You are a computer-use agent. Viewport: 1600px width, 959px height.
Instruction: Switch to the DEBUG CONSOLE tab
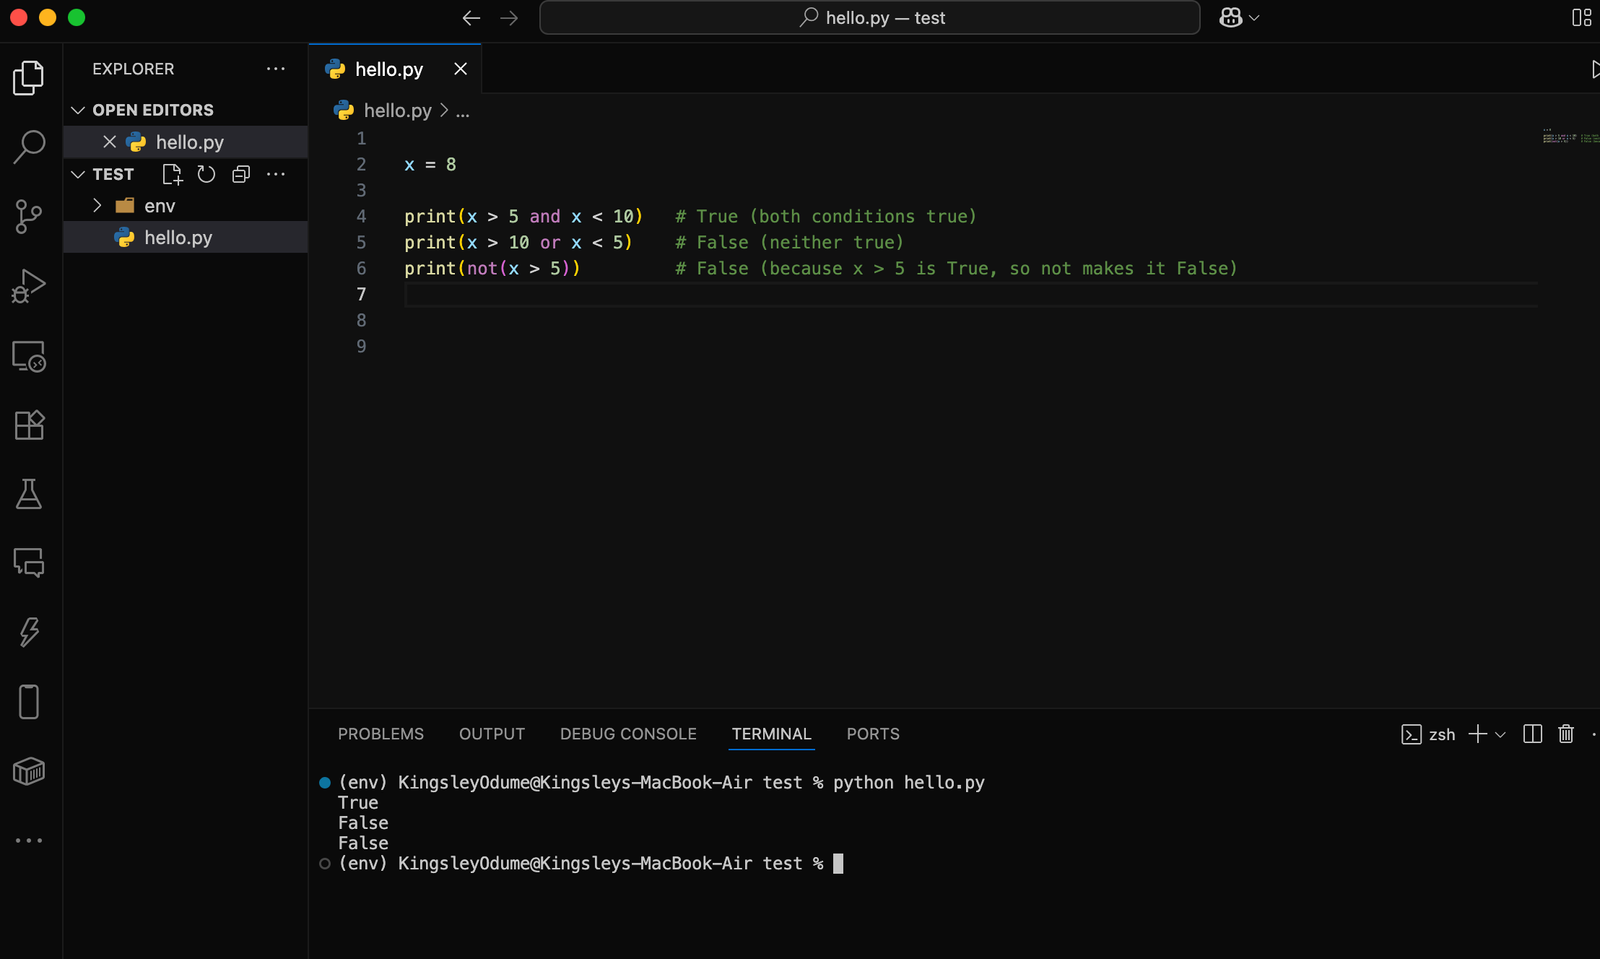click(x=628, y=733)
